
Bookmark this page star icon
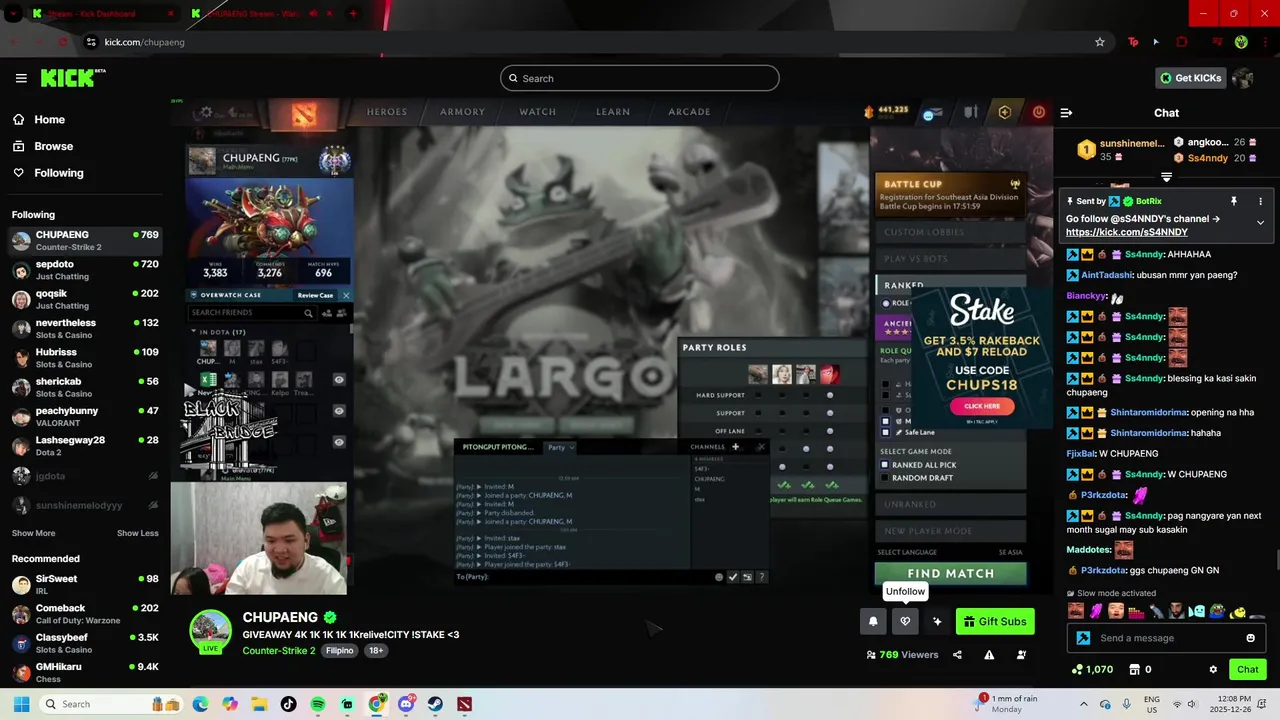(1100, 42)
